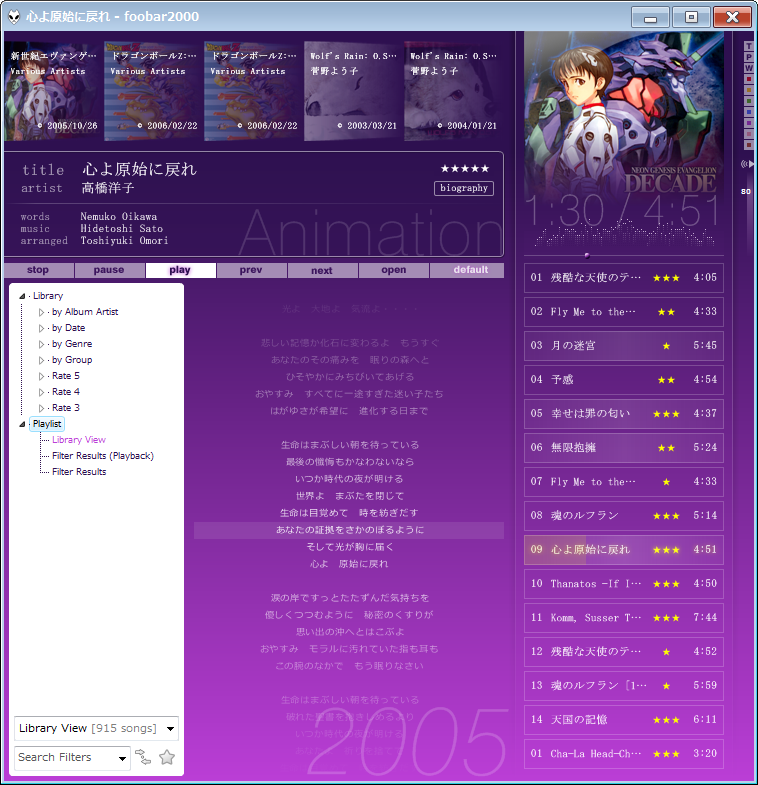The height and width of the screenshot is (785, 758).
Task: Open the Search Filters combo box
Action: [72, 757]
